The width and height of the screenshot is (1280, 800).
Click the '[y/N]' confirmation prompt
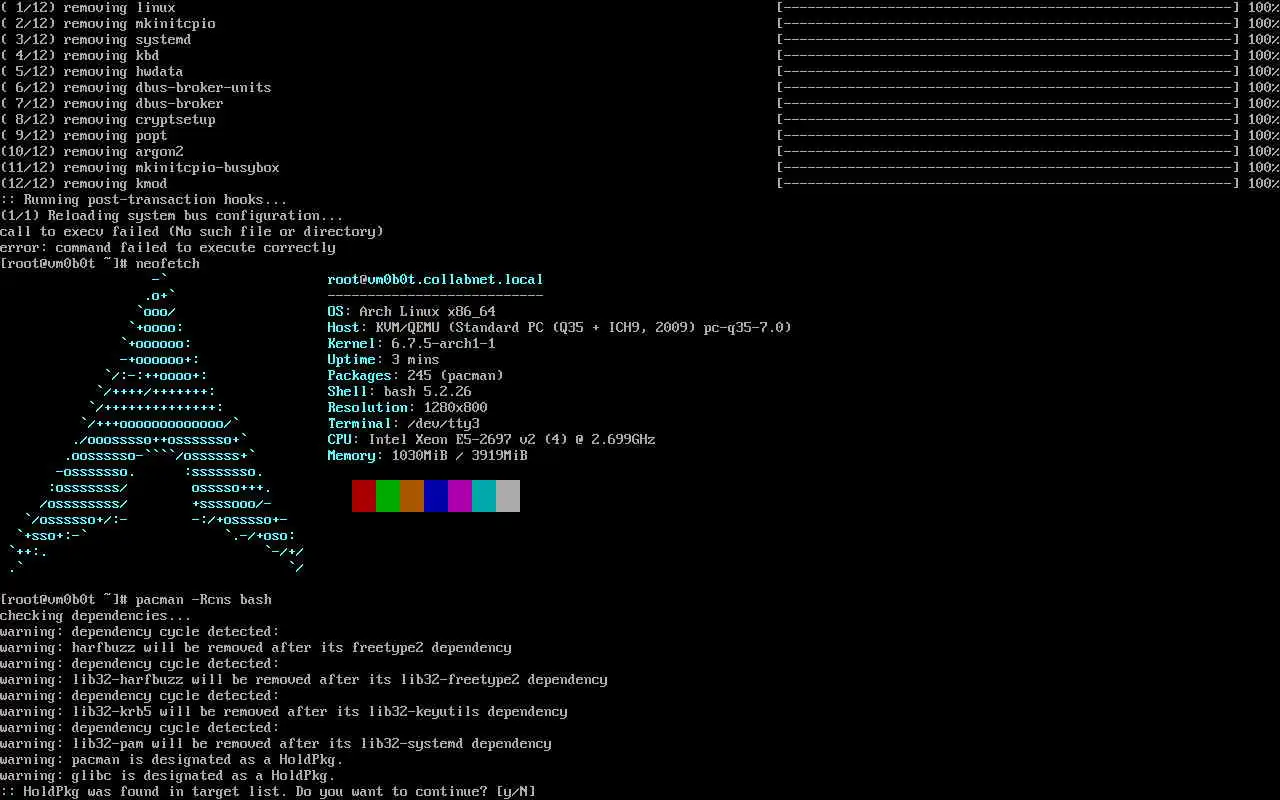click(x=516, y=792)
